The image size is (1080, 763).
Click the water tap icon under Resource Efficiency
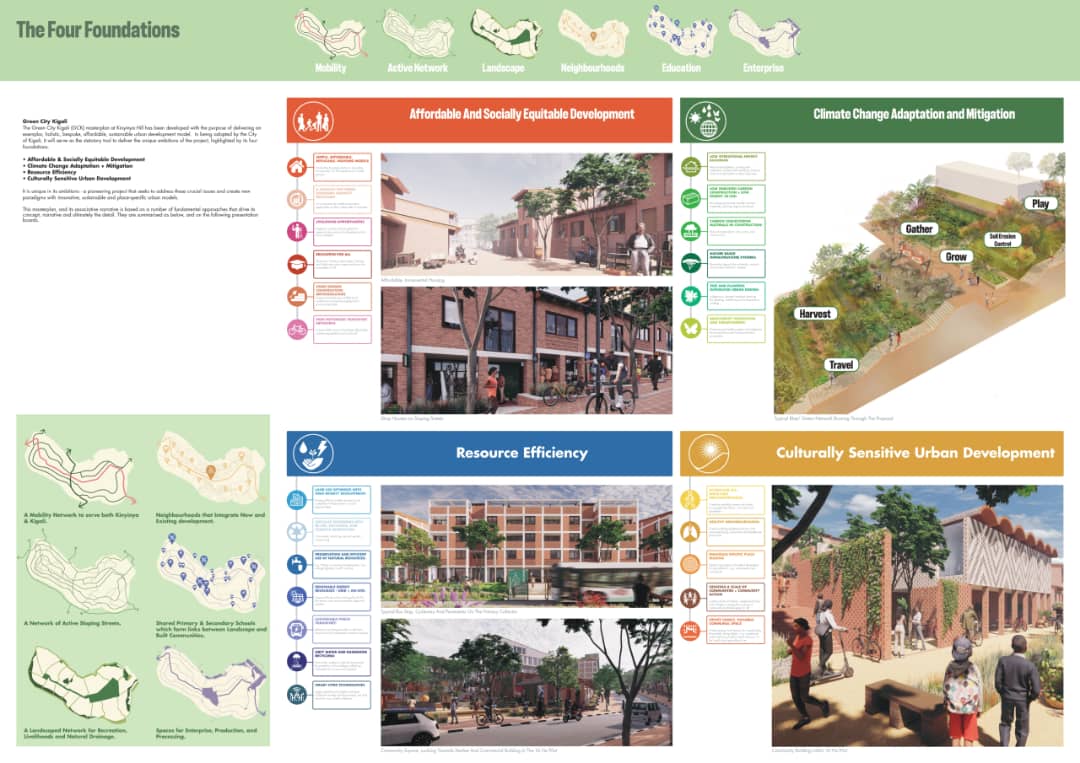(x=298, y=564)
